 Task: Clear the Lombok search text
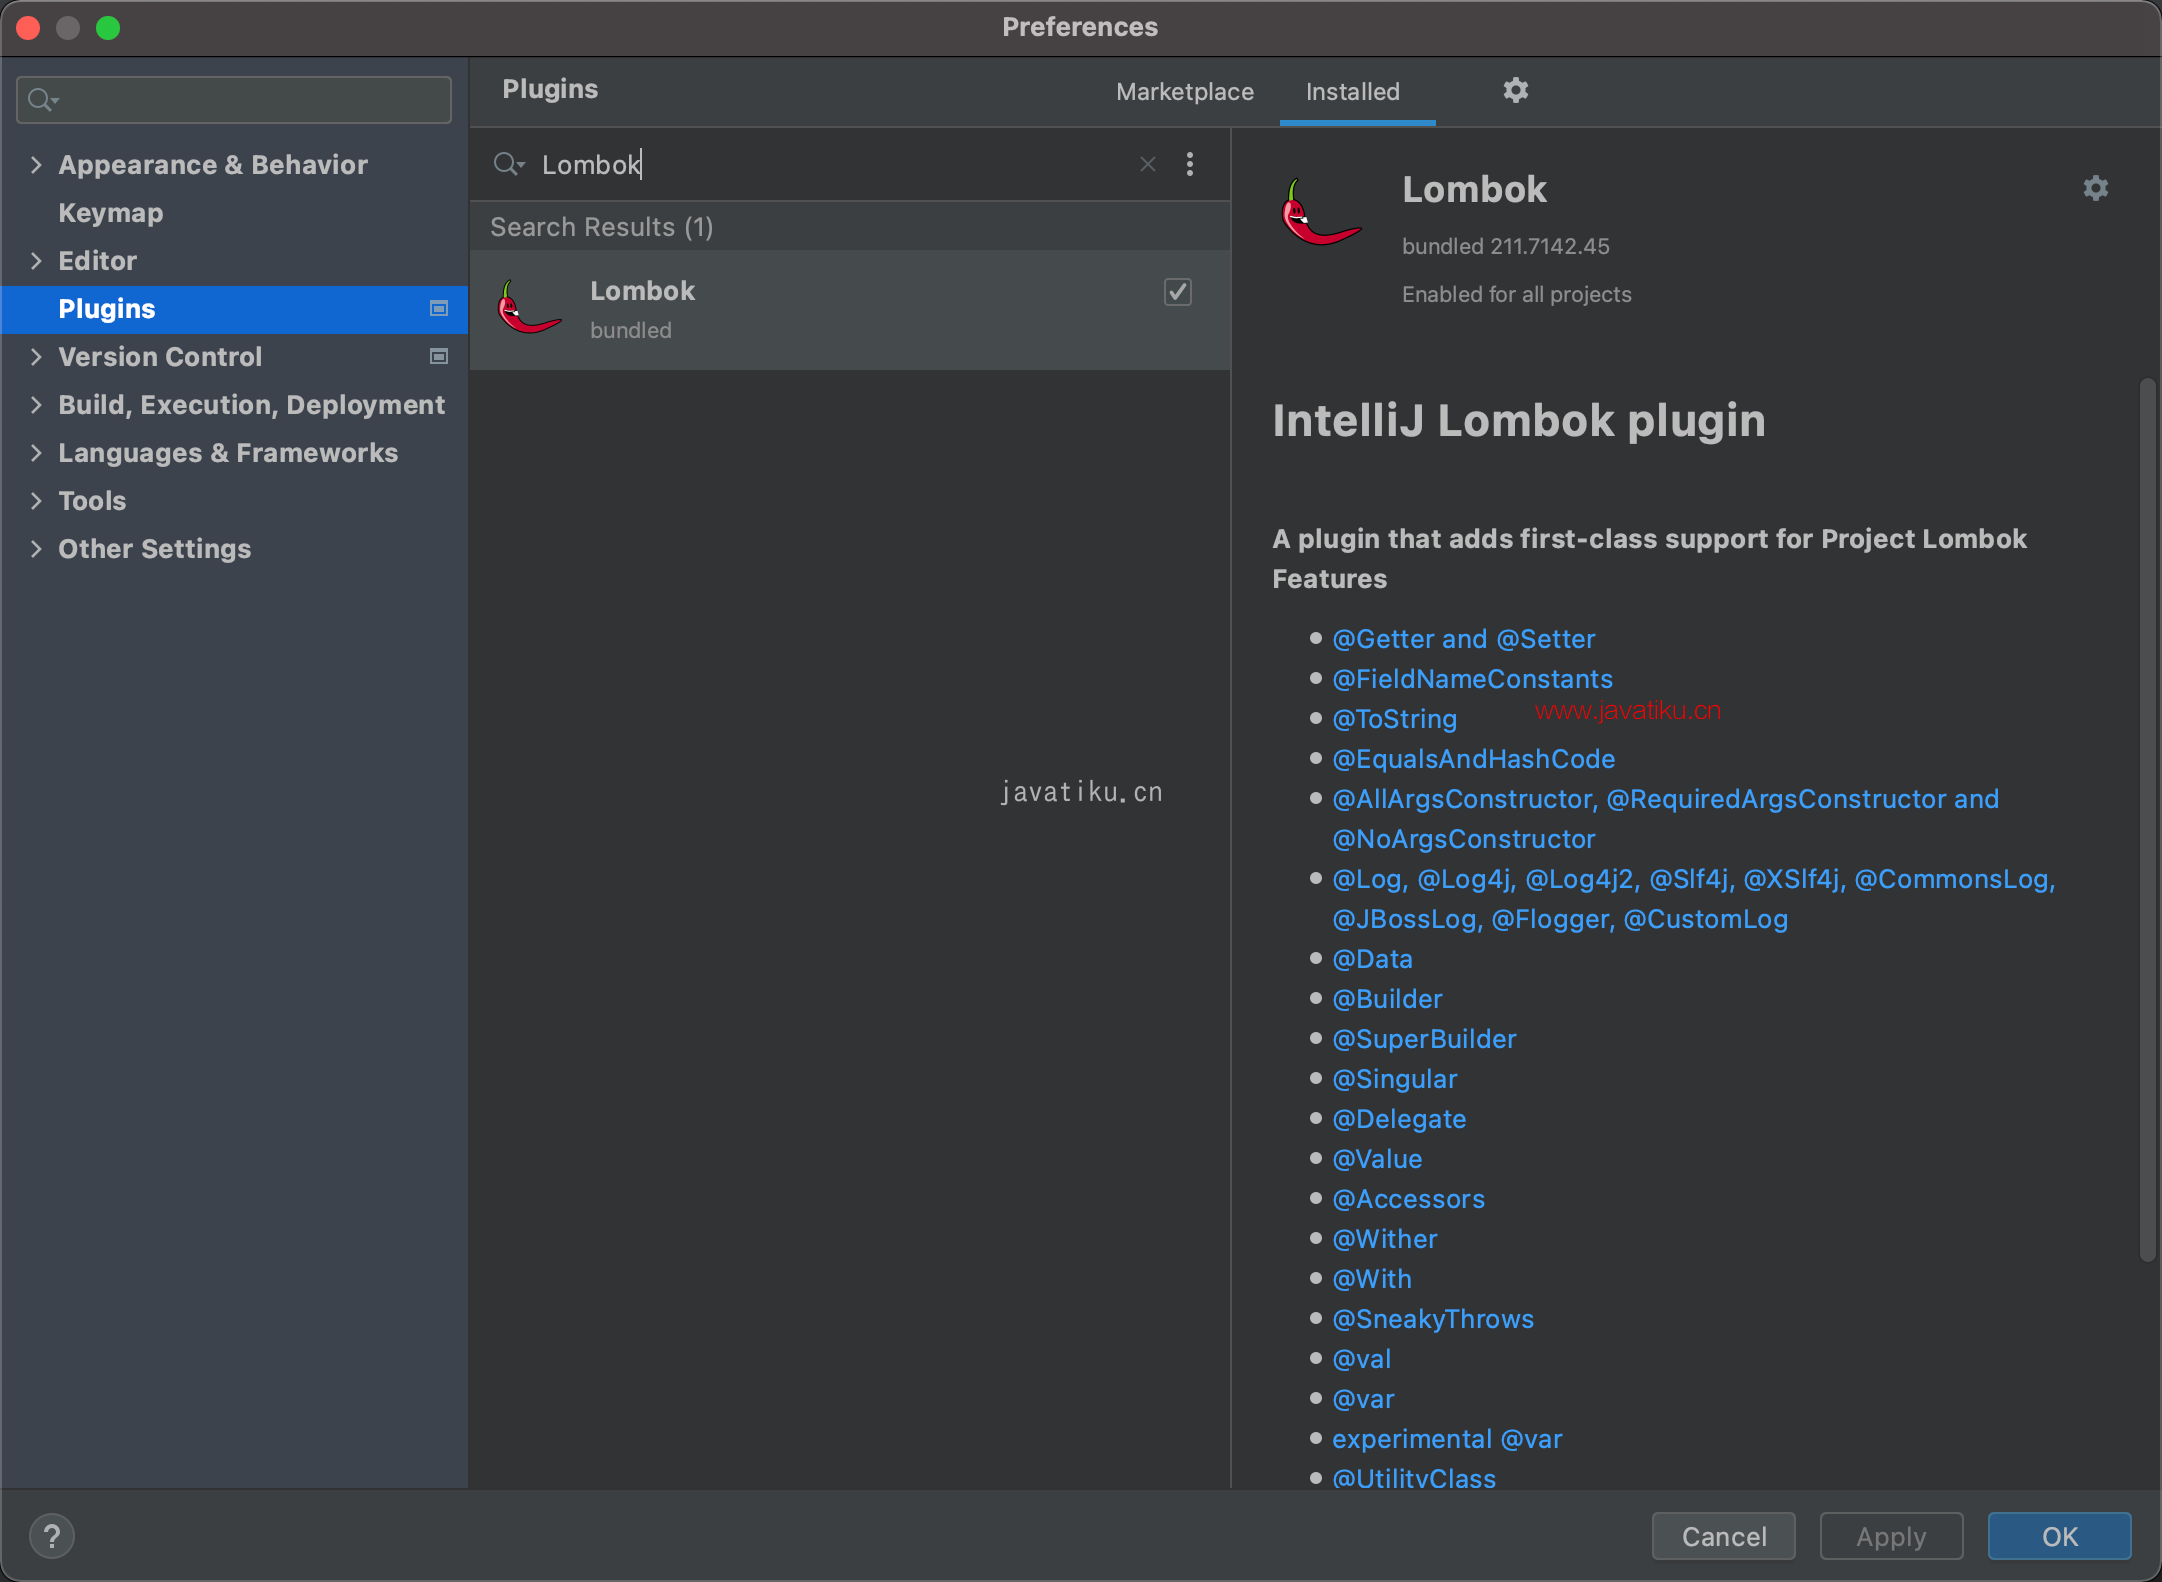coord(1148,164)
